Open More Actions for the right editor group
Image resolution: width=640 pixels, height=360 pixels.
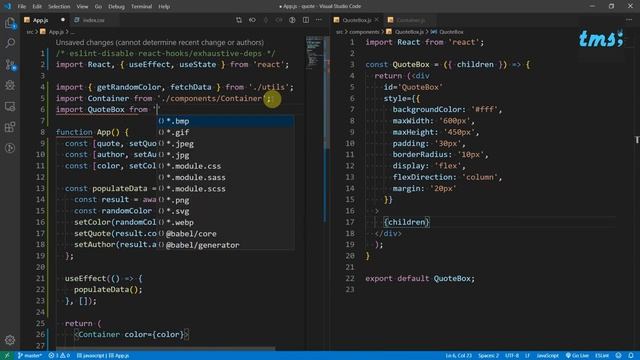point(629,20)
